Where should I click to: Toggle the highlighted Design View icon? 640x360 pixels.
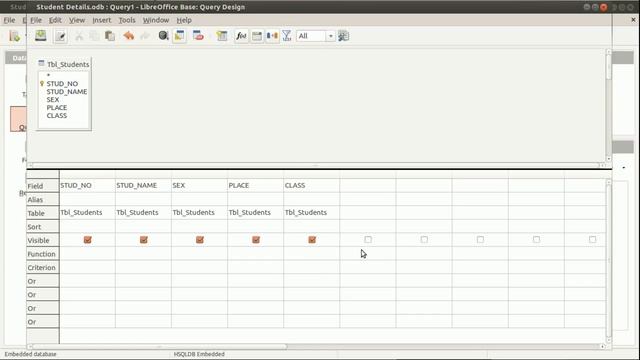coord(179,36)
